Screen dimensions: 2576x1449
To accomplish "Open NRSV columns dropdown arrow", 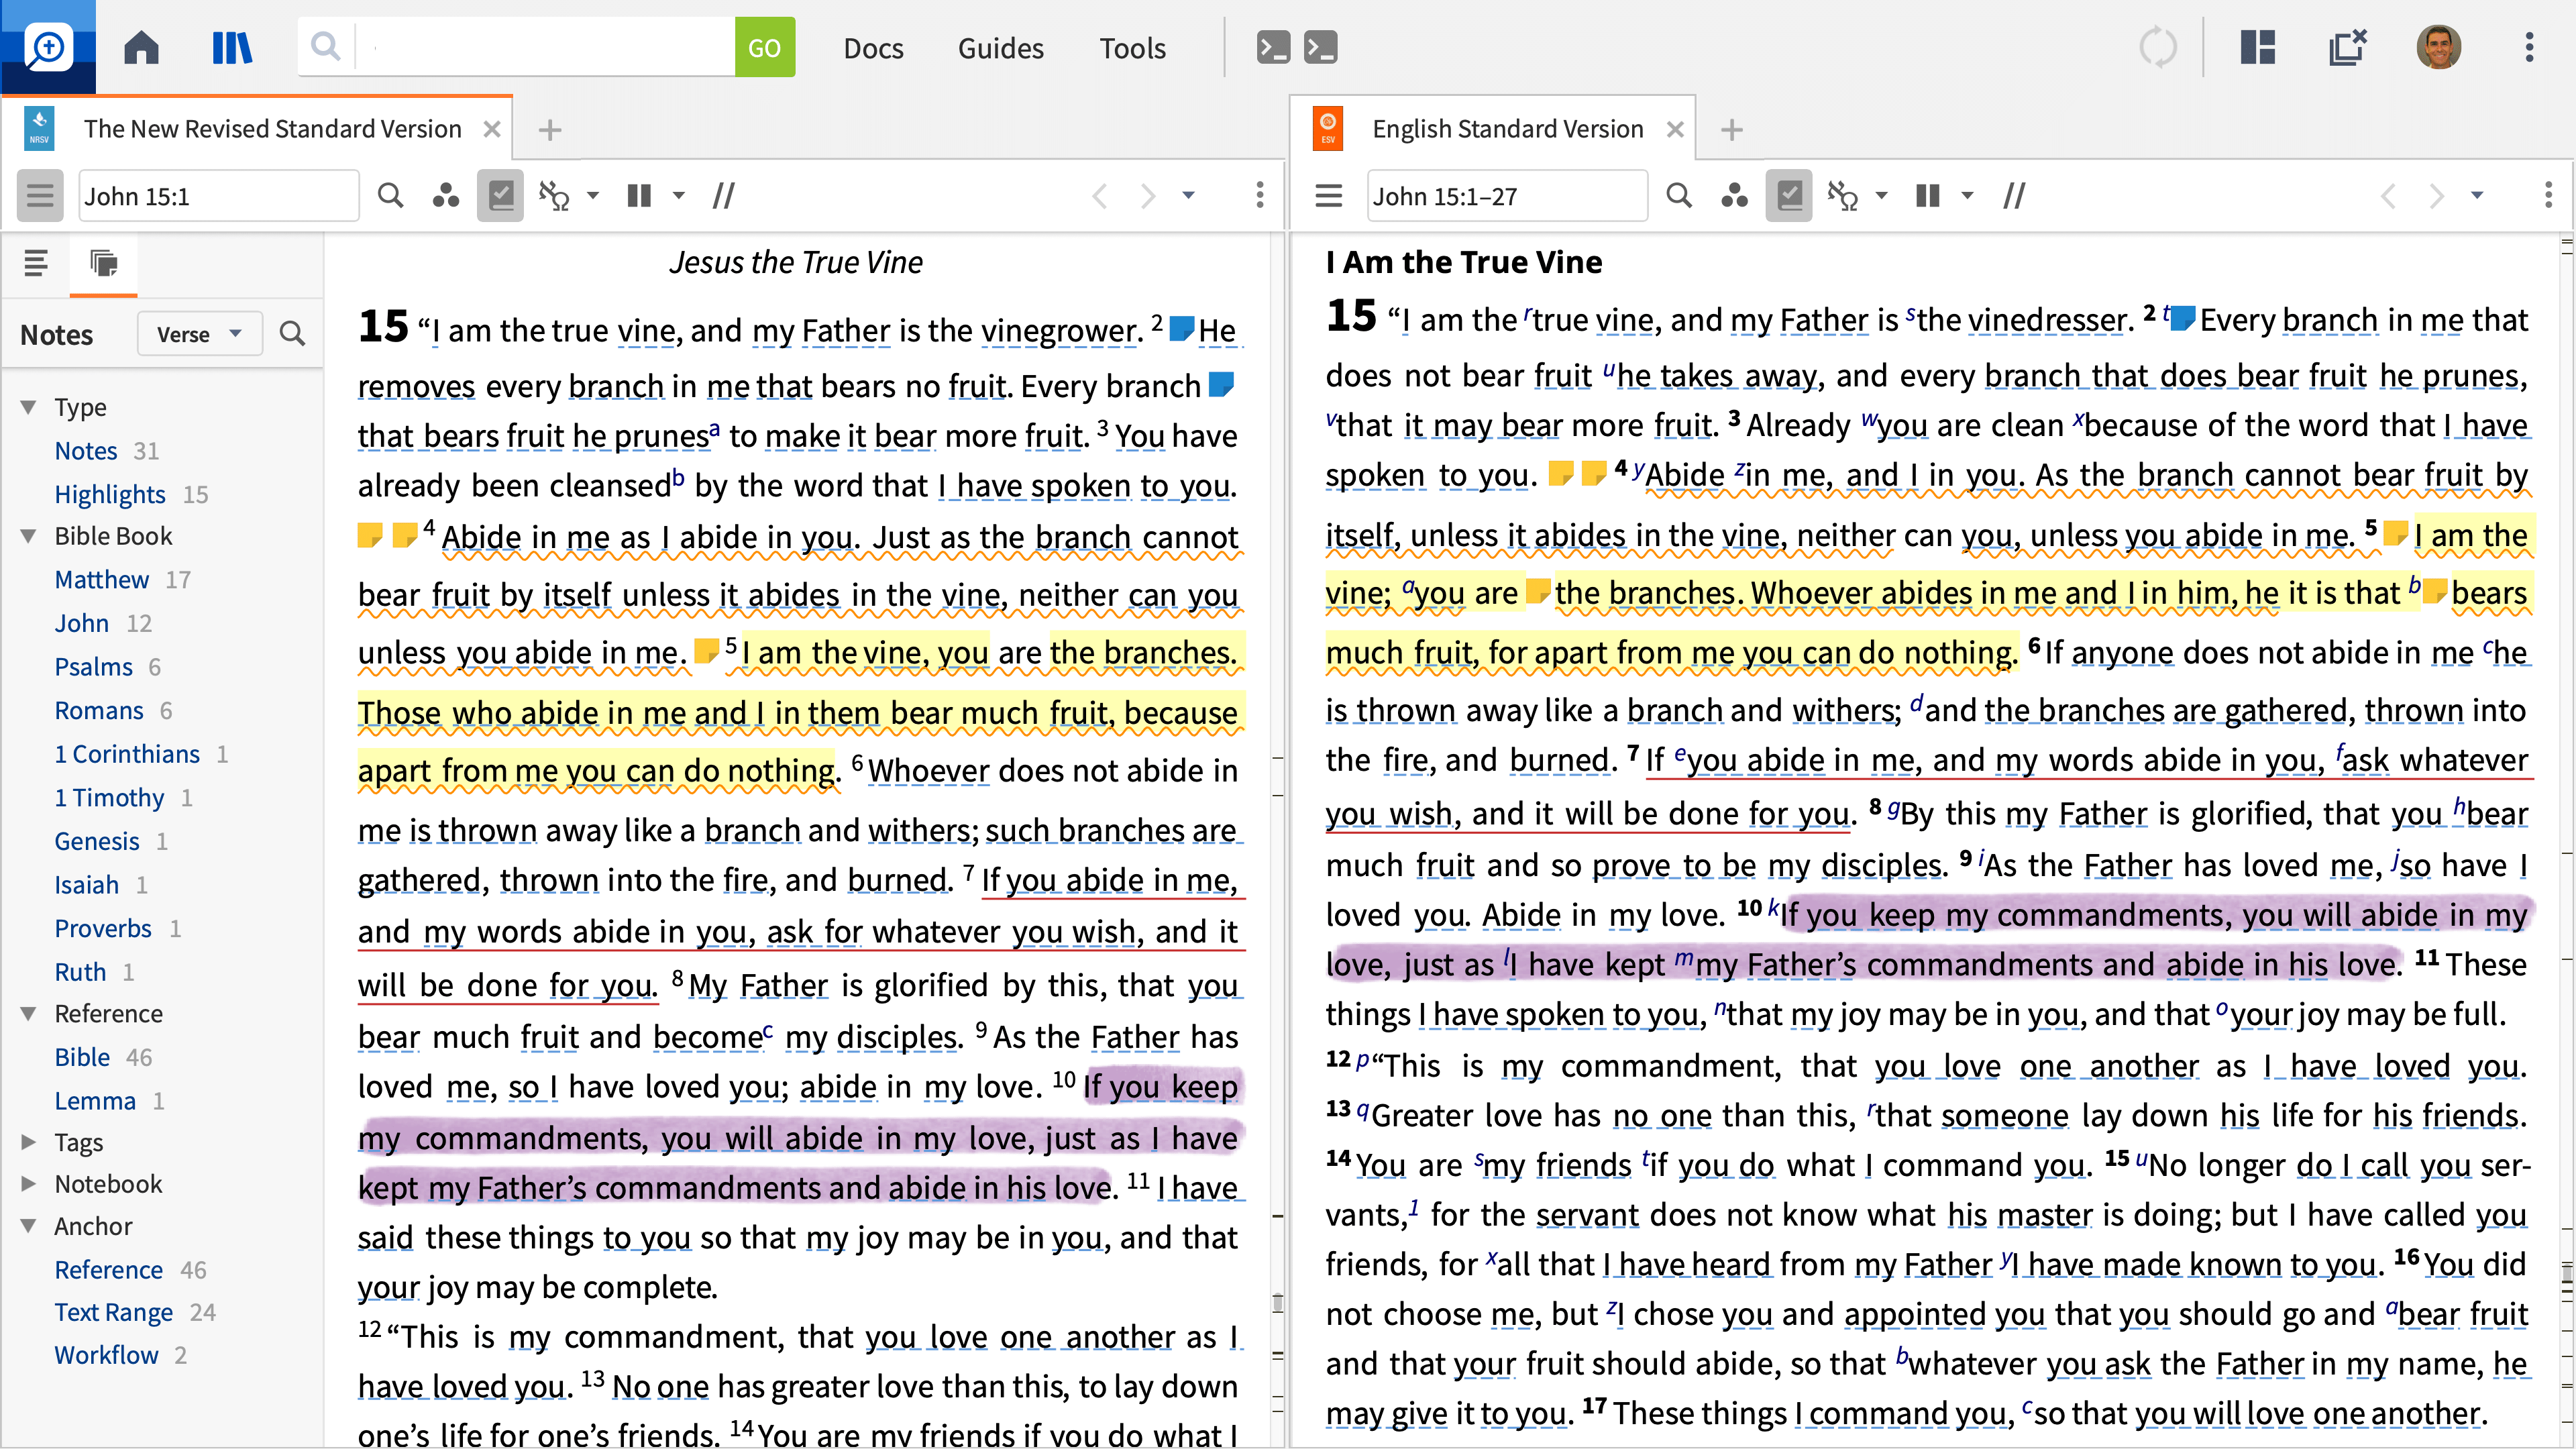I will click(679, 196).
